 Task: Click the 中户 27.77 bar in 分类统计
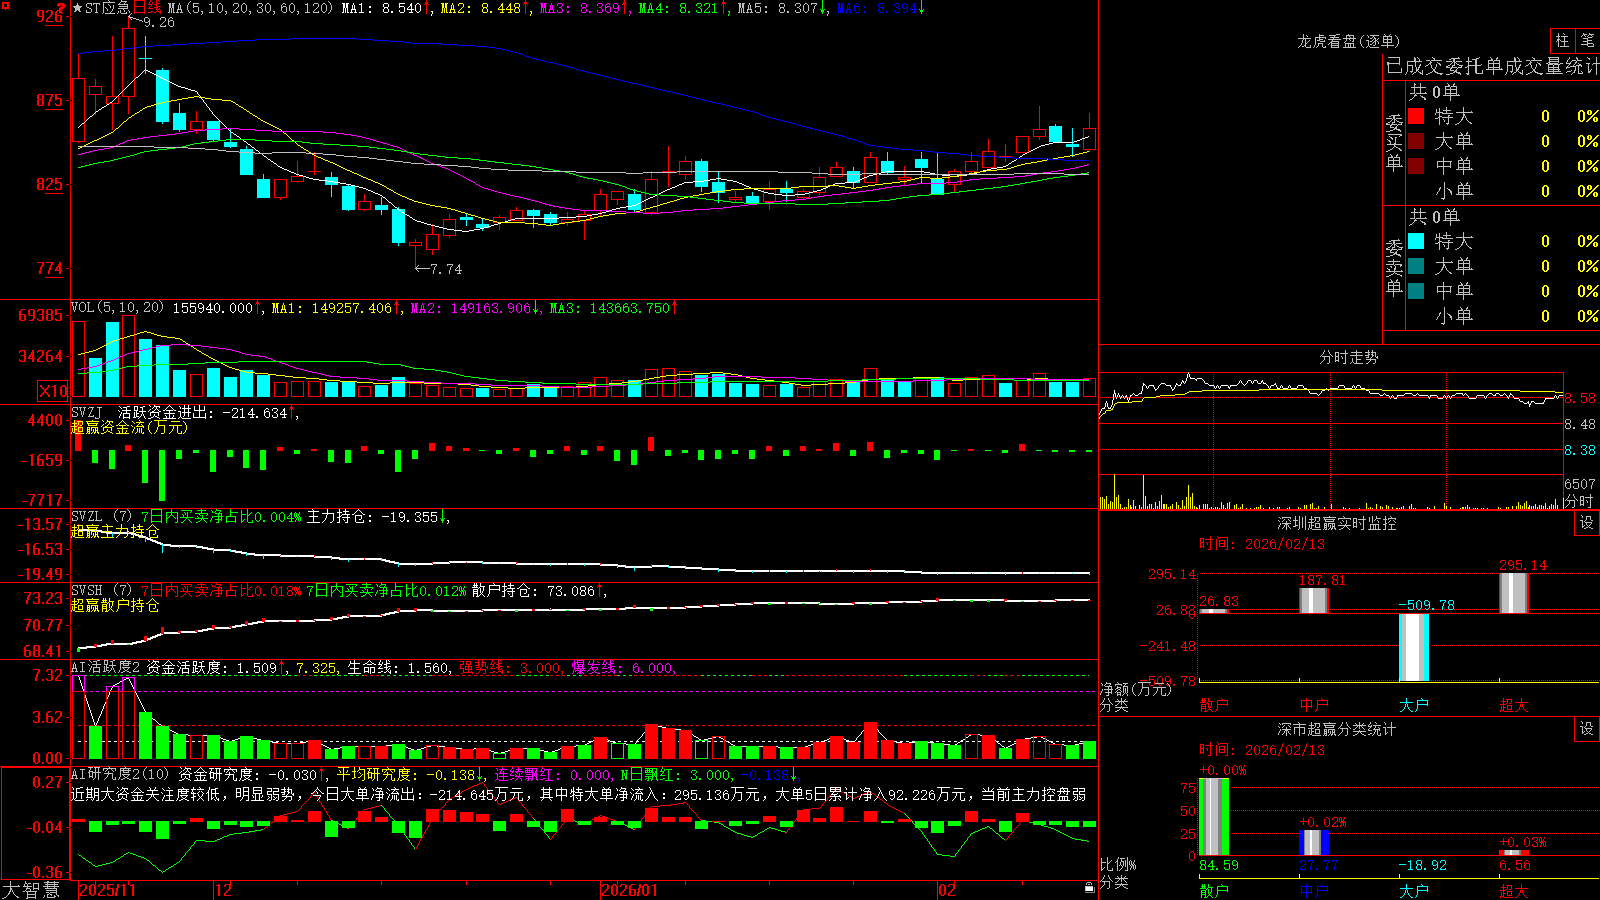1314,843
